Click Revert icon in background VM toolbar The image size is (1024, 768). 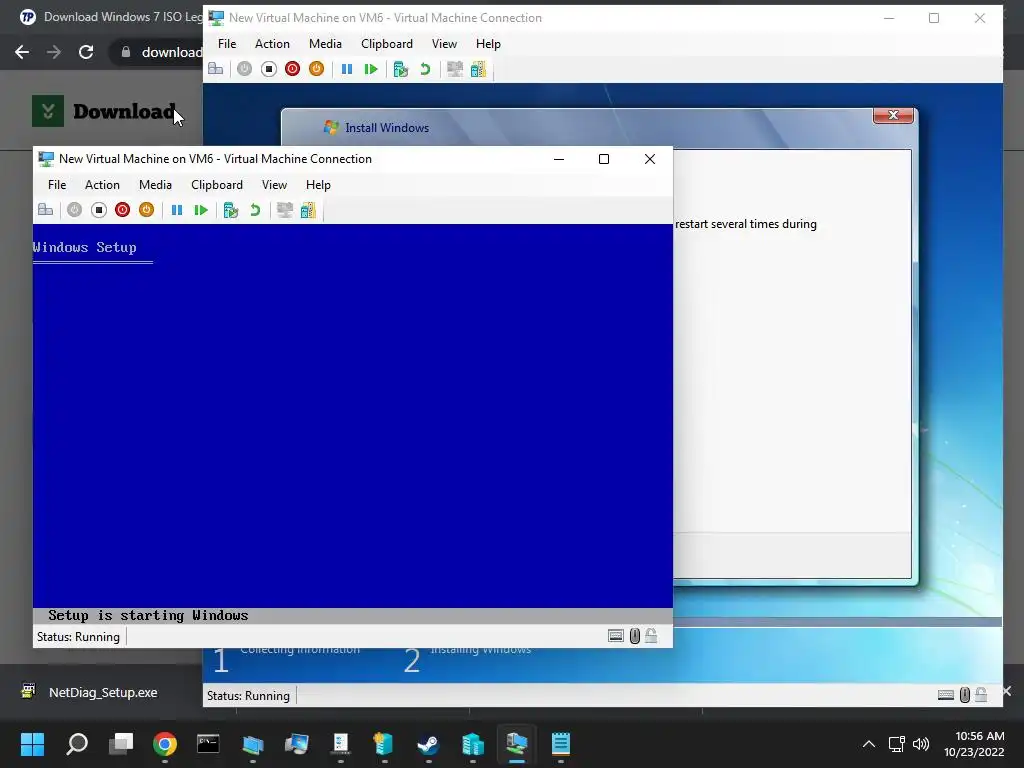point(425,69)
